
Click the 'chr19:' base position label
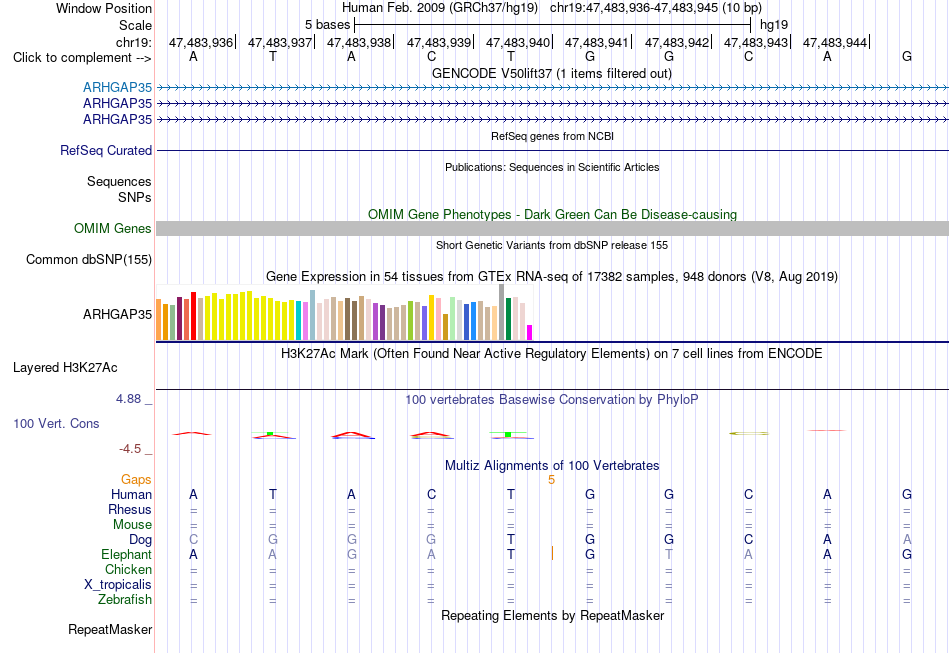(134, 42)
